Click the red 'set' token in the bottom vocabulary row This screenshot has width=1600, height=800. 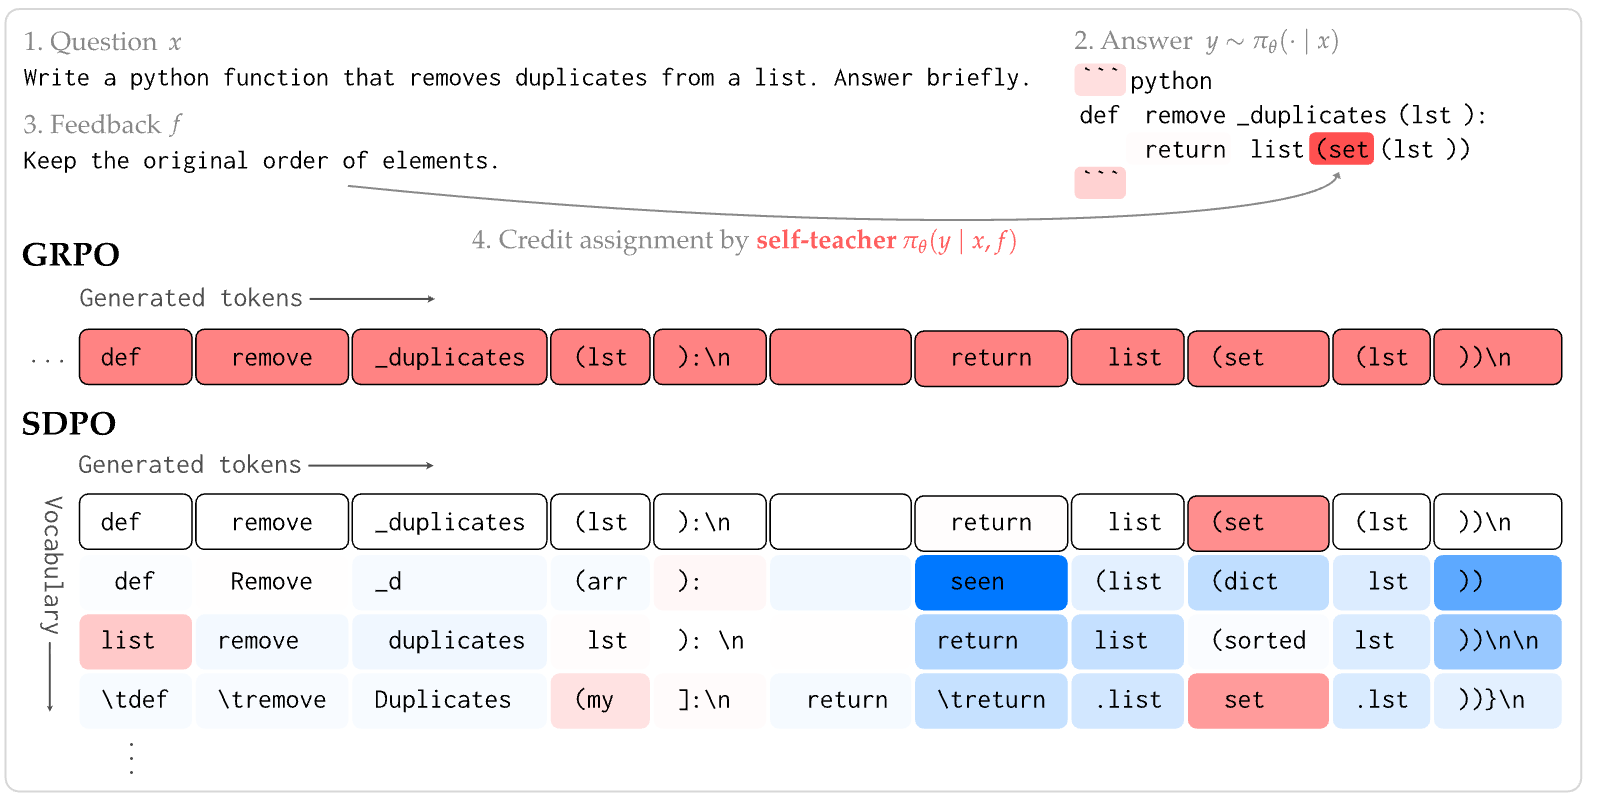click(1258, 700)
